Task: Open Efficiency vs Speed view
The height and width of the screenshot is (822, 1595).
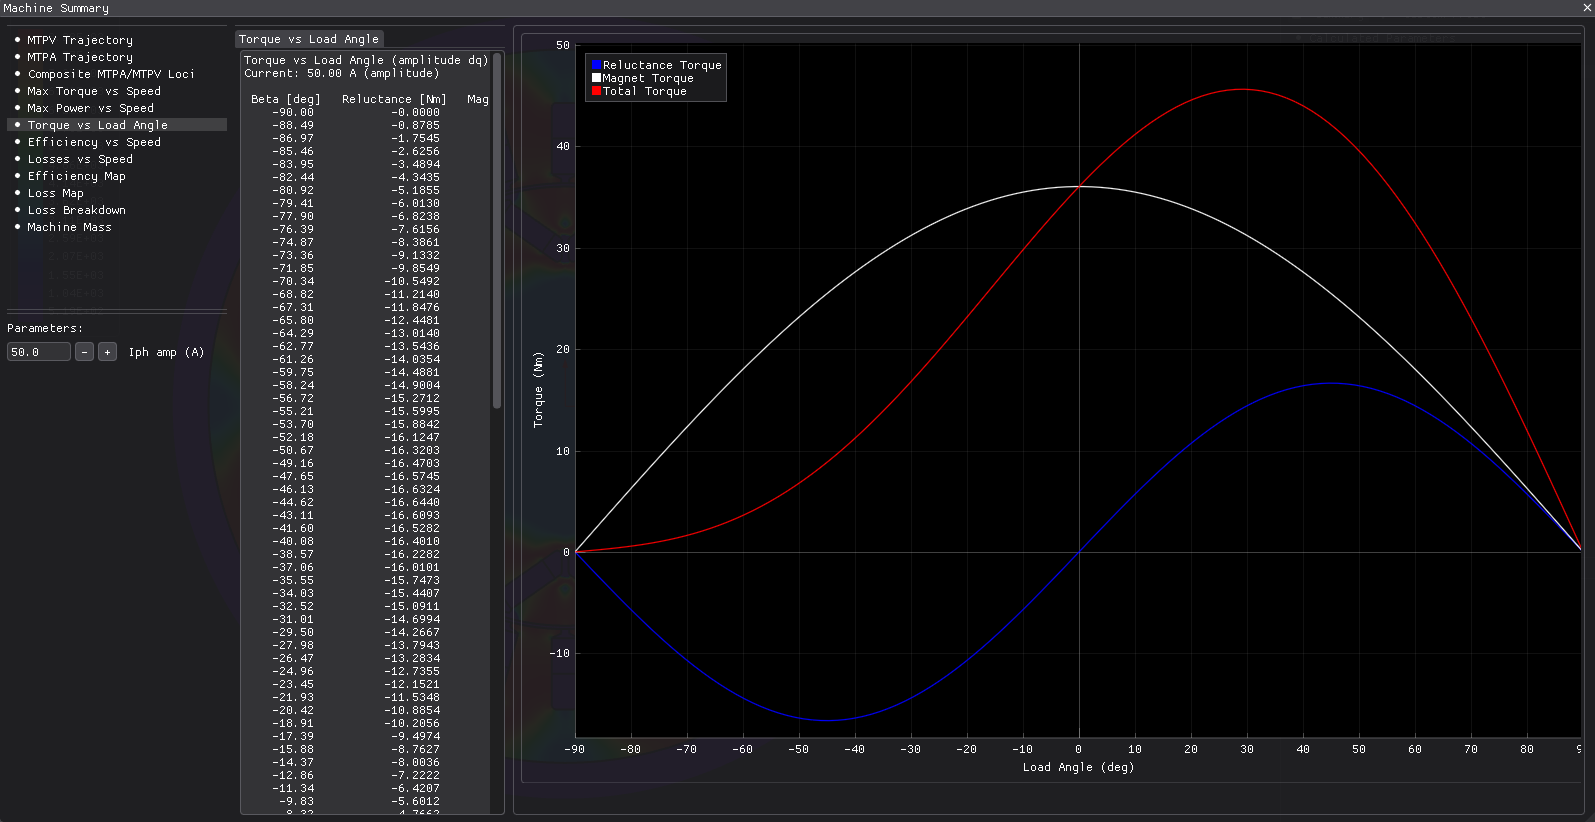Action: tap(94, 142)
